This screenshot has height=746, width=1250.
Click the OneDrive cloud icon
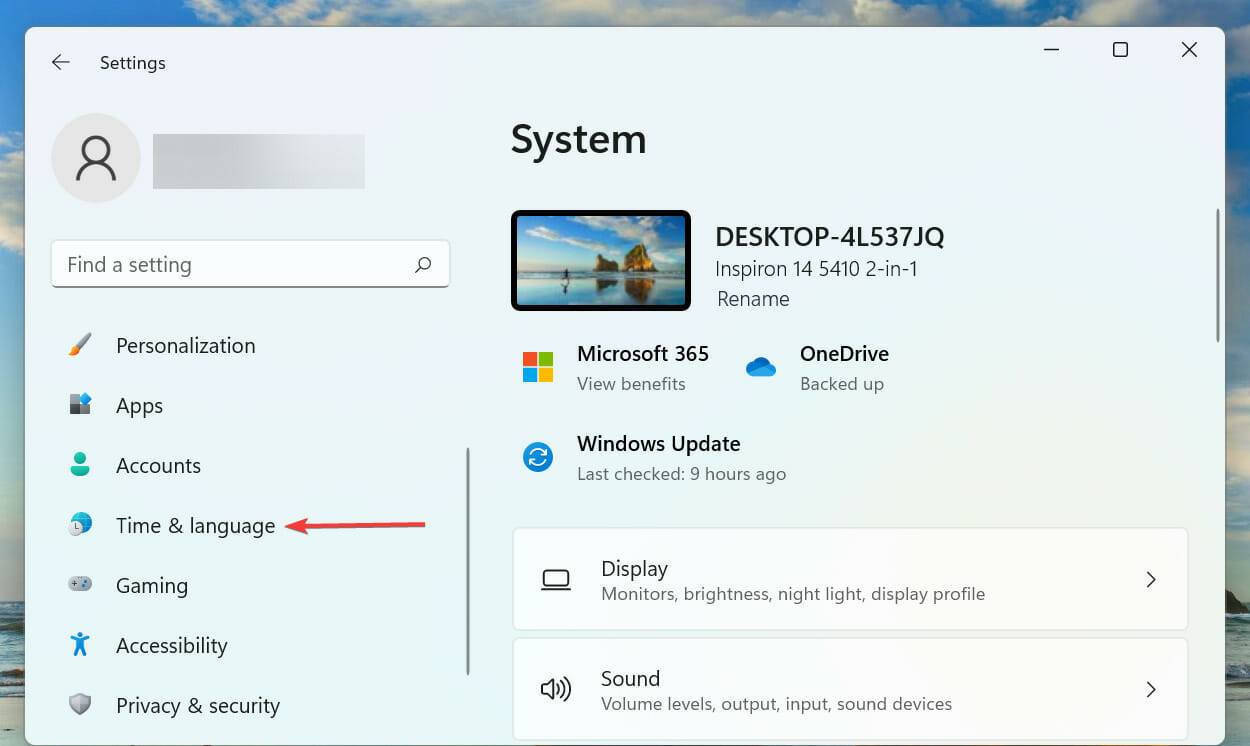761,367
